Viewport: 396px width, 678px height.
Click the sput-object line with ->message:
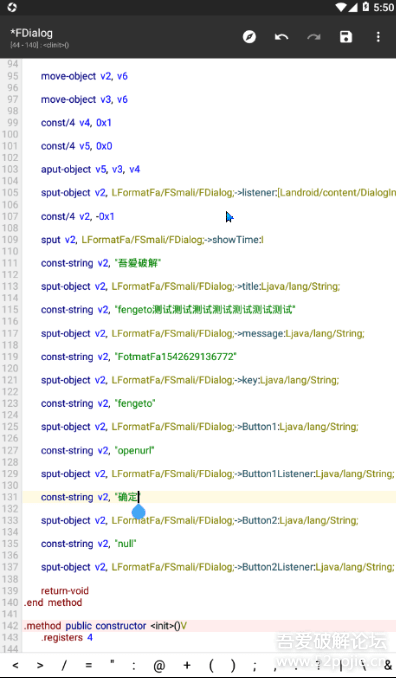pos(203,333)
